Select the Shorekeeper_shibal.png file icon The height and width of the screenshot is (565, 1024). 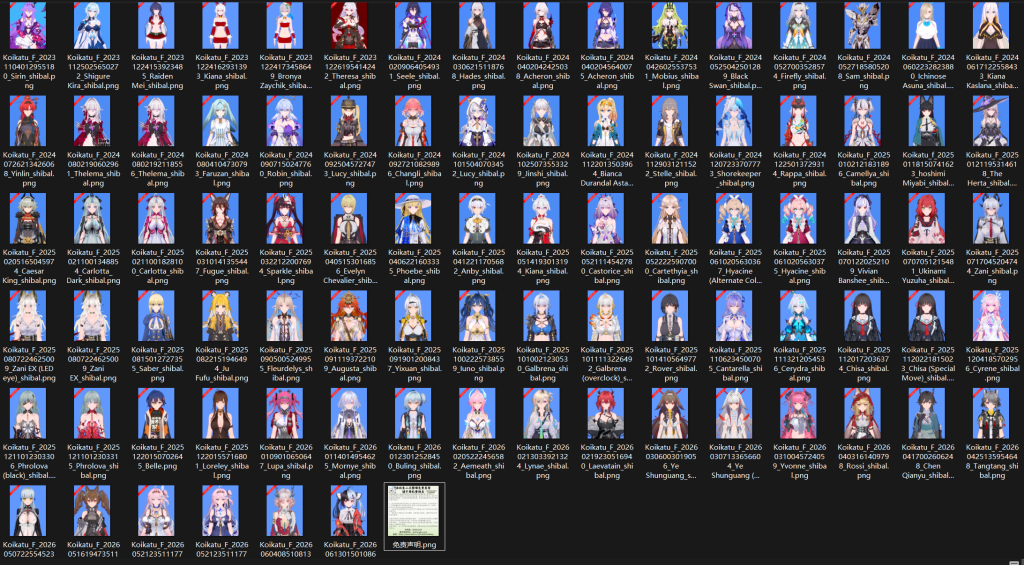tap(735, 121)
